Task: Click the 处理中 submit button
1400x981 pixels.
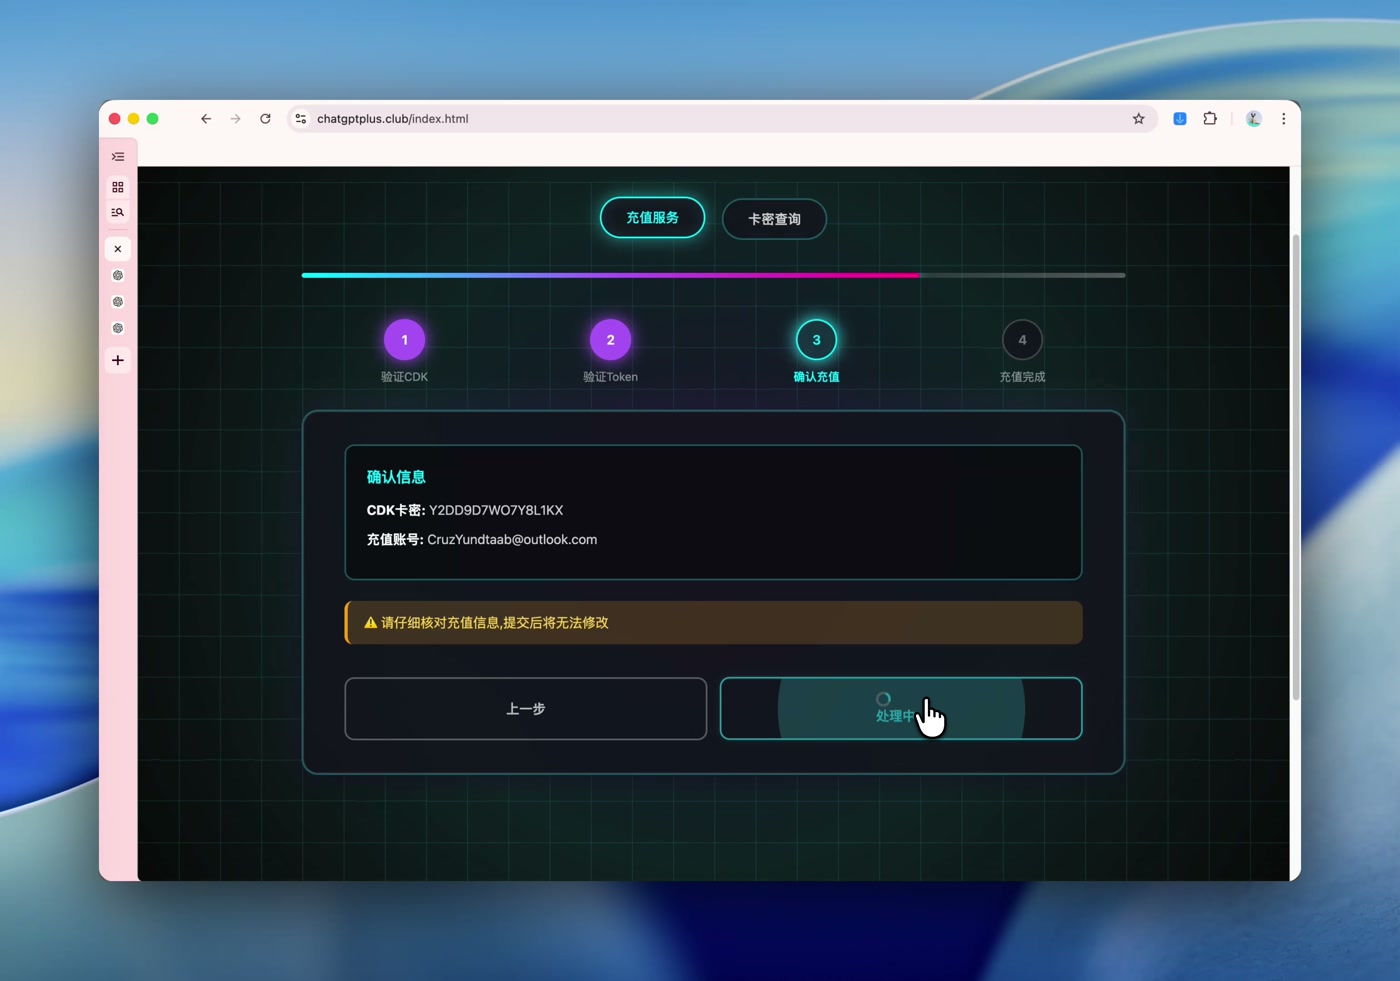Action: pyautogui.click(x=900, y=709)
